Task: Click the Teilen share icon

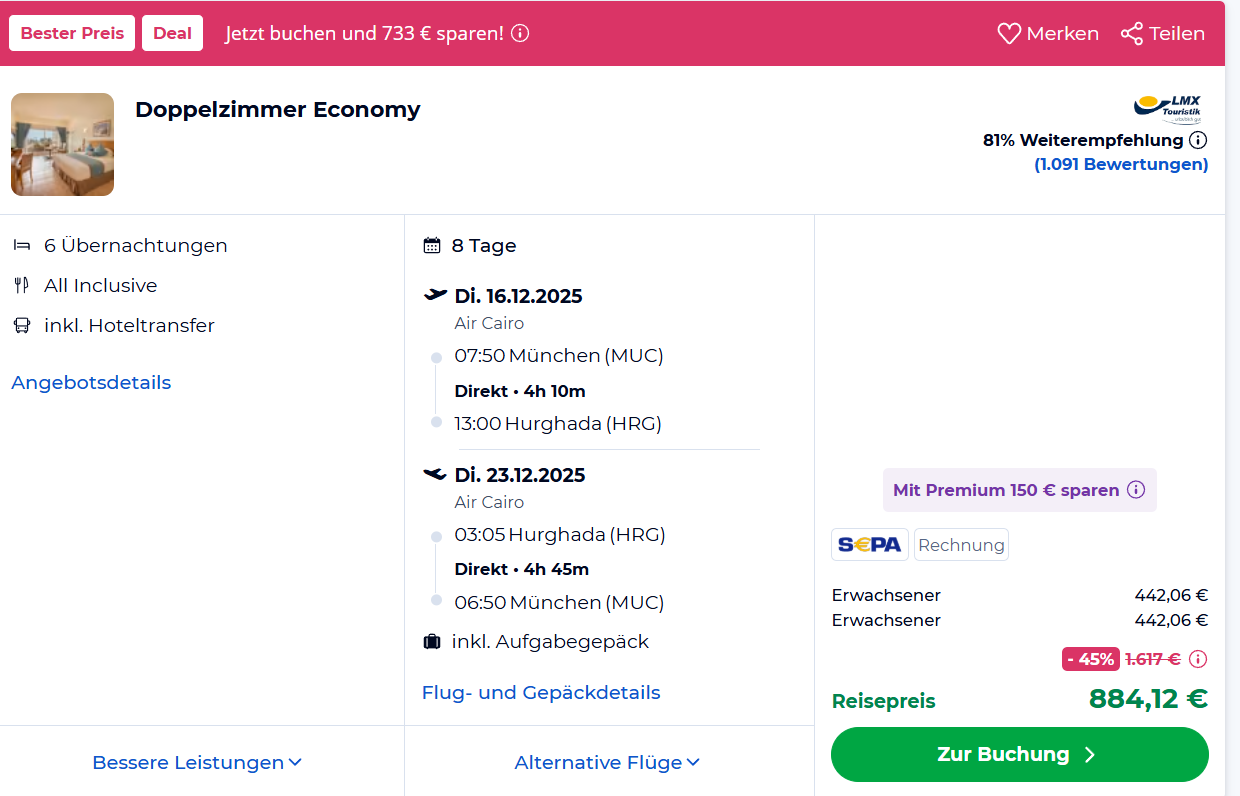Action: coord(1132,33)
